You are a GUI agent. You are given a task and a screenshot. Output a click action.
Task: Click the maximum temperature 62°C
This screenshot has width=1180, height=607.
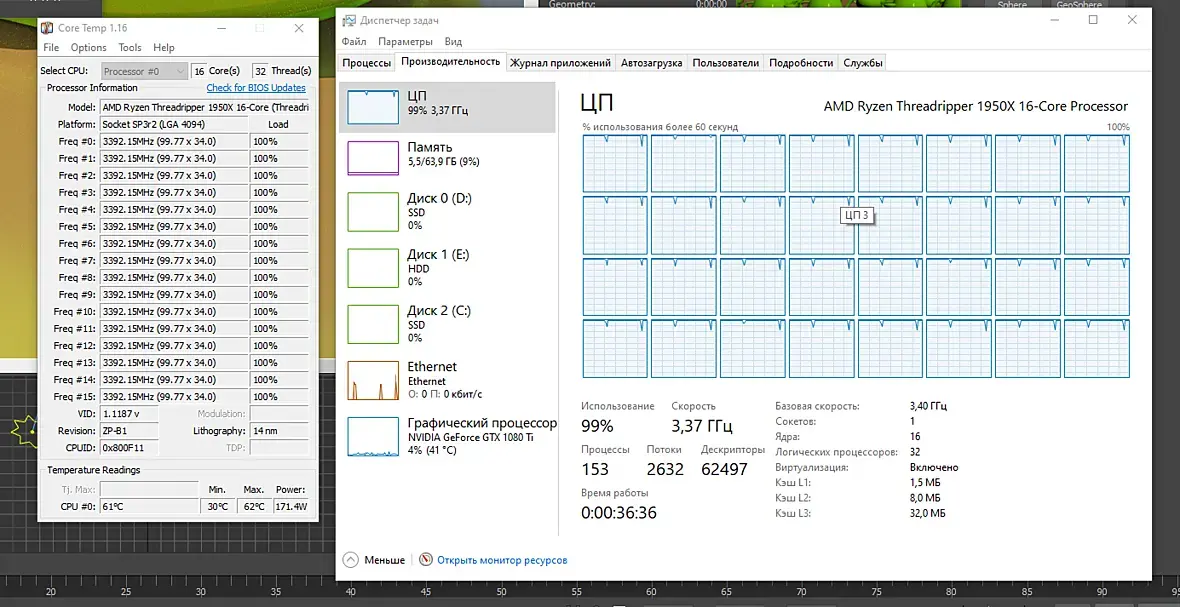point(254,507)
